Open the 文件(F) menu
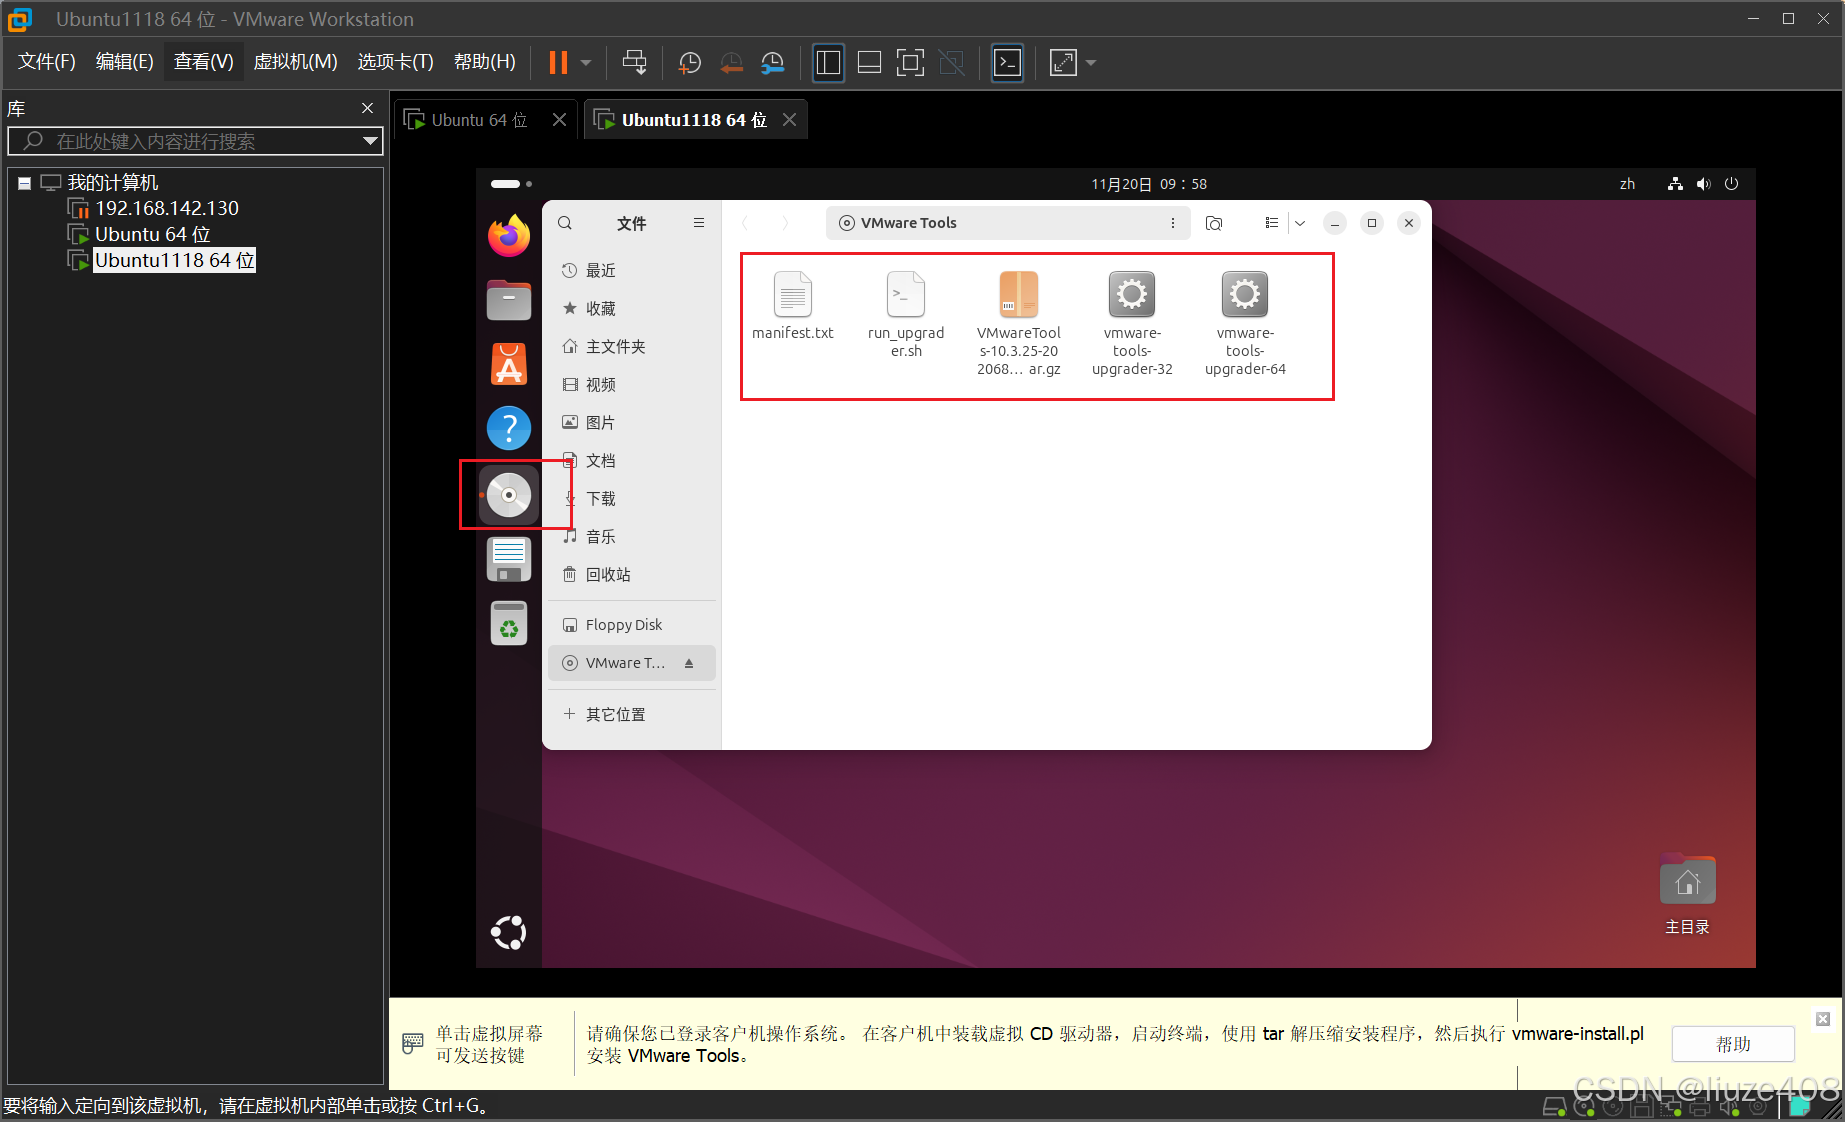The height and width of the screenshot is (1122, 1845). pyautogui.click(x=47, y=62)
